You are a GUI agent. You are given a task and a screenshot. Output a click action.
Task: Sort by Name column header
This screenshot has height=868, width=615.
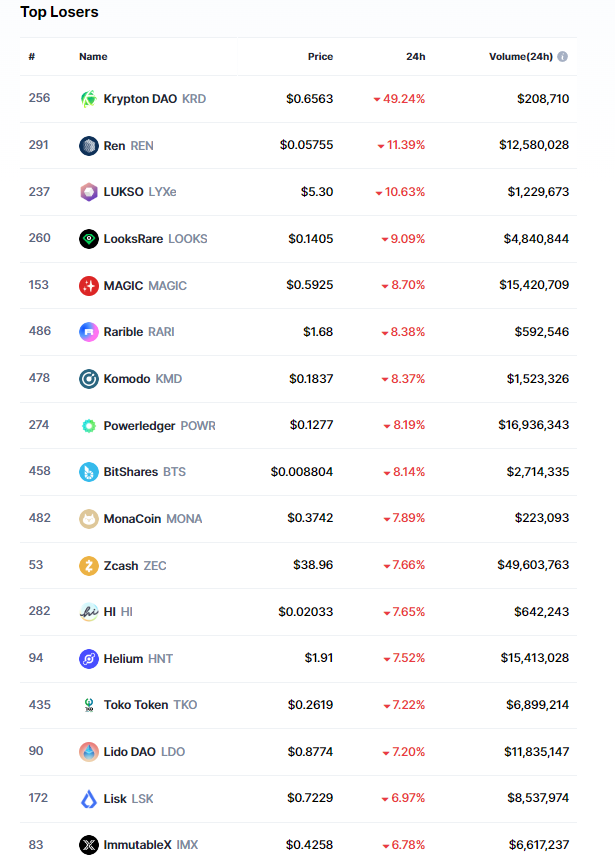click(93, 57)
